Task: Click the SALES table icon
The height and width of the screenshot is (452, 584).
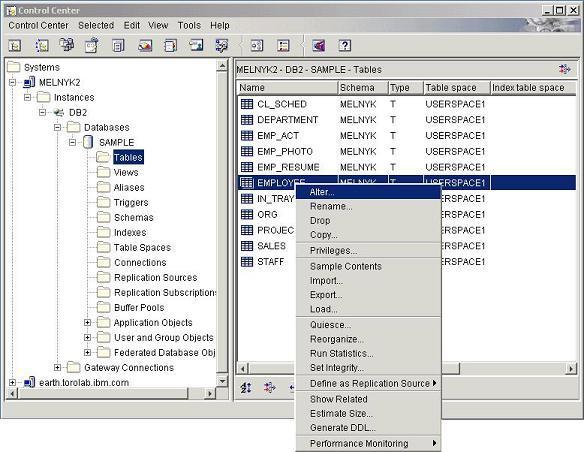Action: [x=247, y=246]
